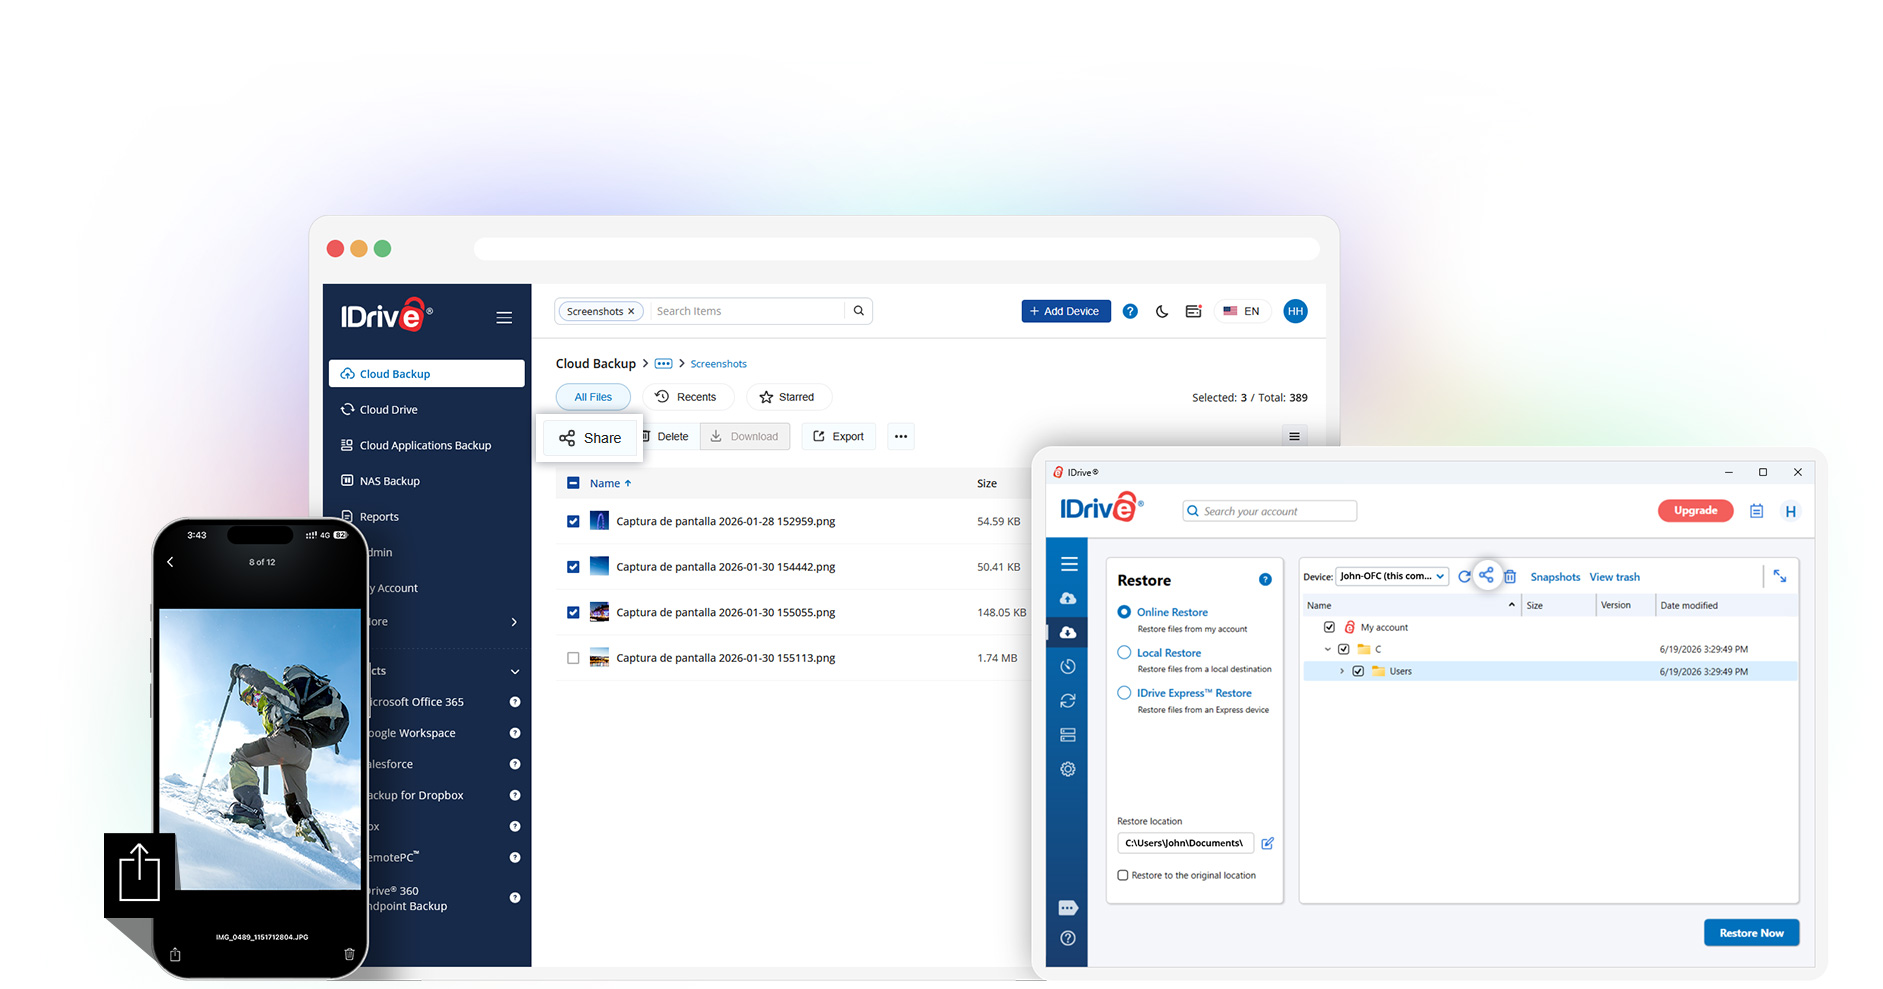Click the Add Device button

[x=1066, y=311]
